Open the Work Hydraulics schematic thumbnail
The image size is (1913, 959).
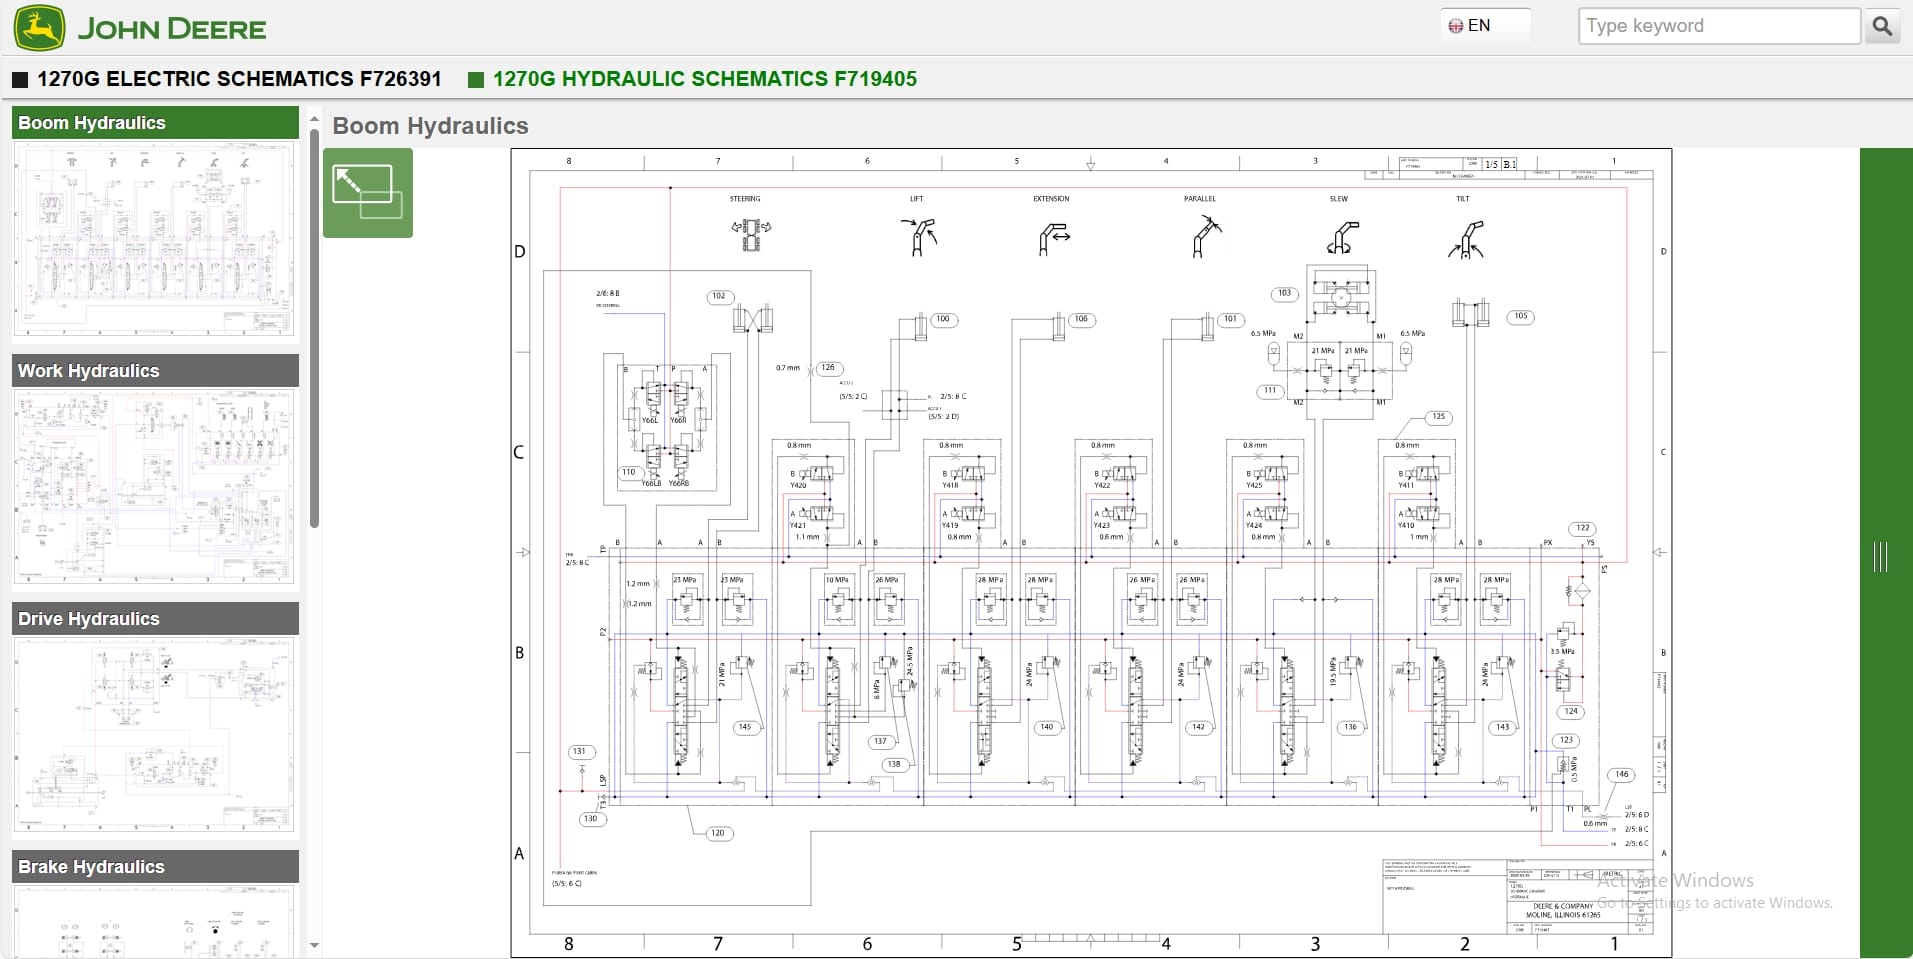[154, 486]
